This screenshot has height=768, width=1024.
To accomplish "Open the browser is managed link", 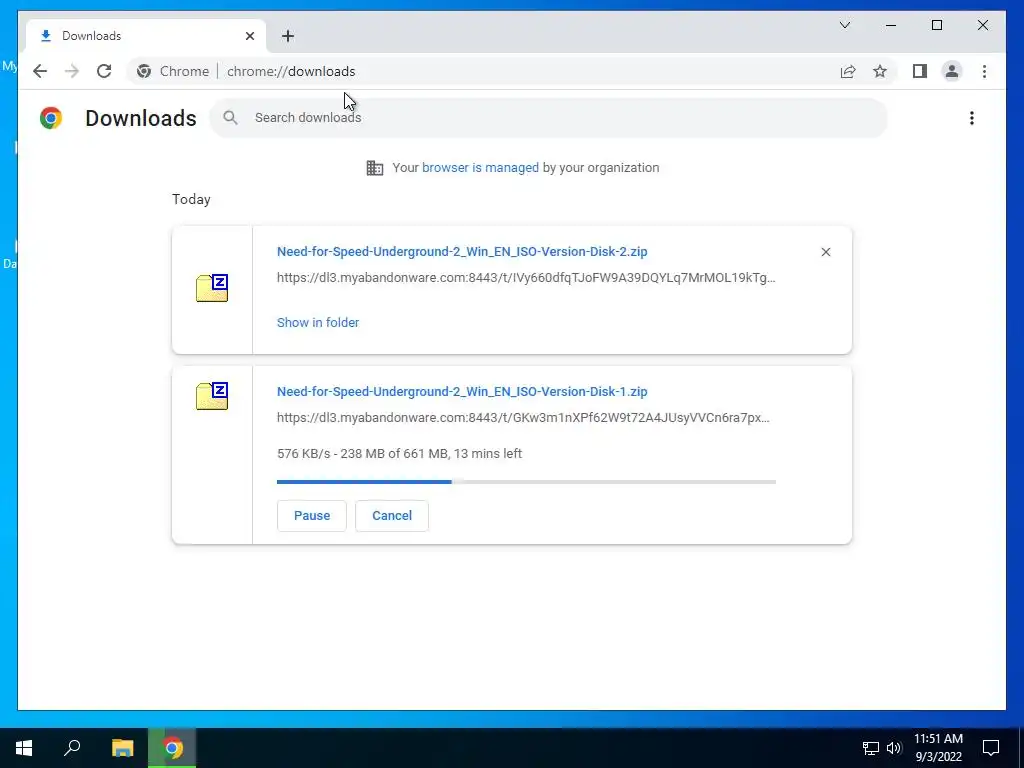I will click(480, 168).
